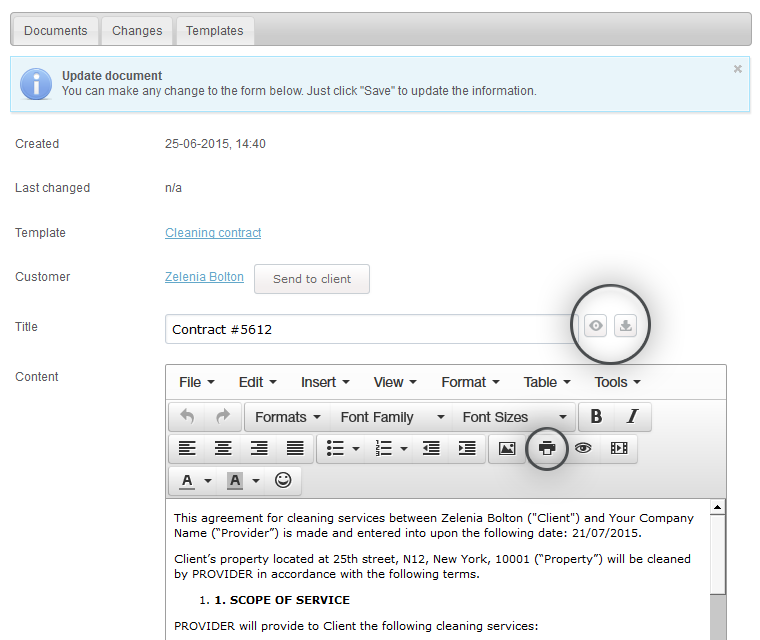Align text right
The width and height of the screenshot is (760, 640).
coord(259,448)
